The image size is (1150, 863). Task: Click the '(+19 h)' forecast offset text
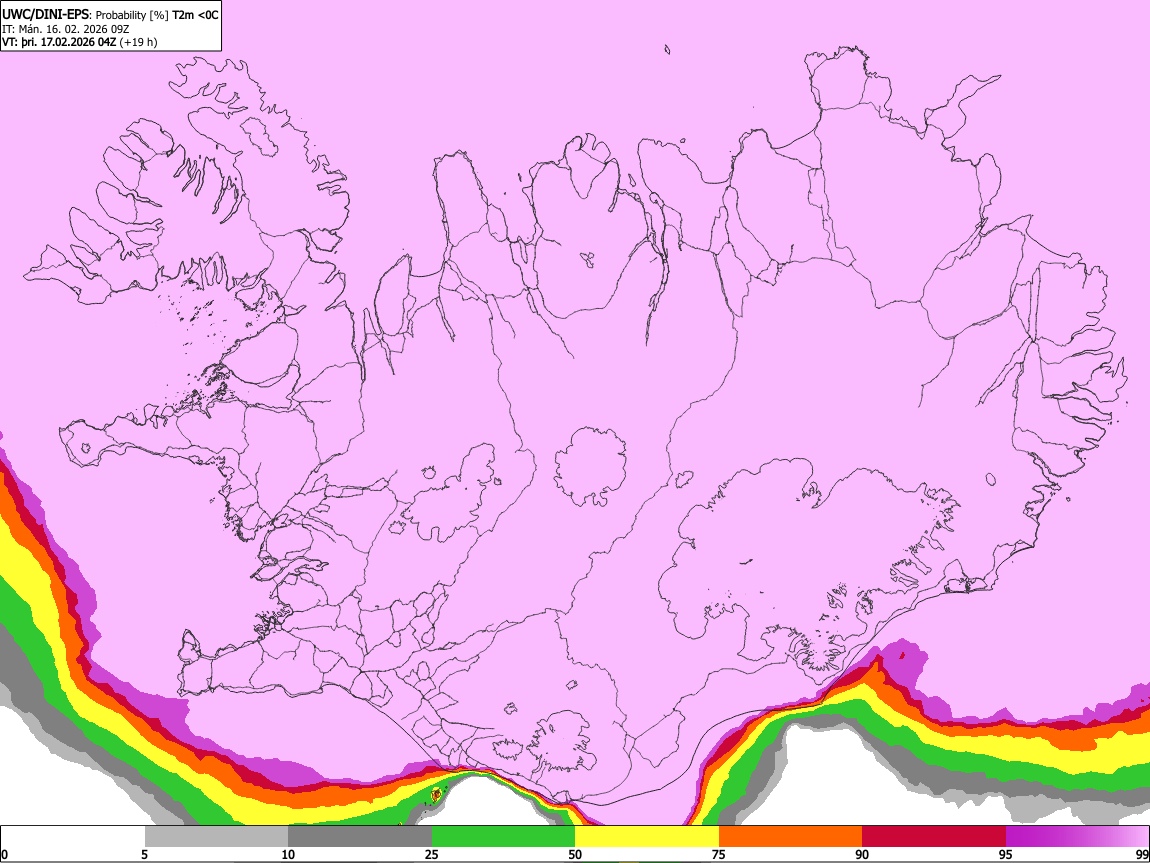click(x=138, y=42)
